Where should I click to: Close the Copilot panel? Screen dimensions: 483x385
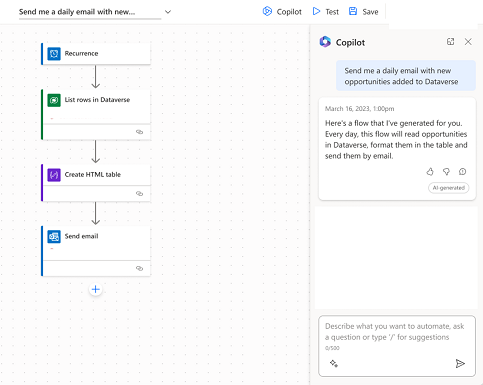468,42
